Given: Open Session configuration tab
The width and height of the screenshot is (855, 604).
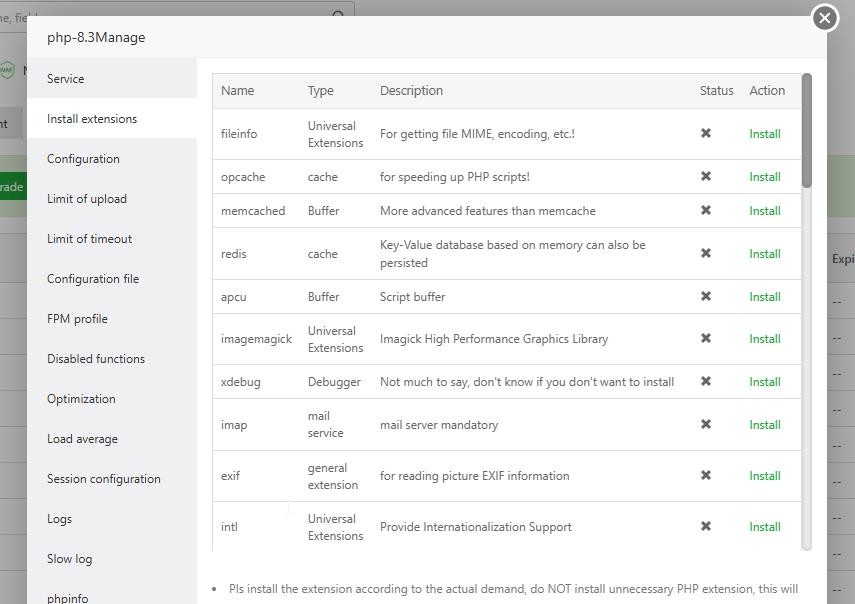Looking at the screenshot, I should 104,479.
